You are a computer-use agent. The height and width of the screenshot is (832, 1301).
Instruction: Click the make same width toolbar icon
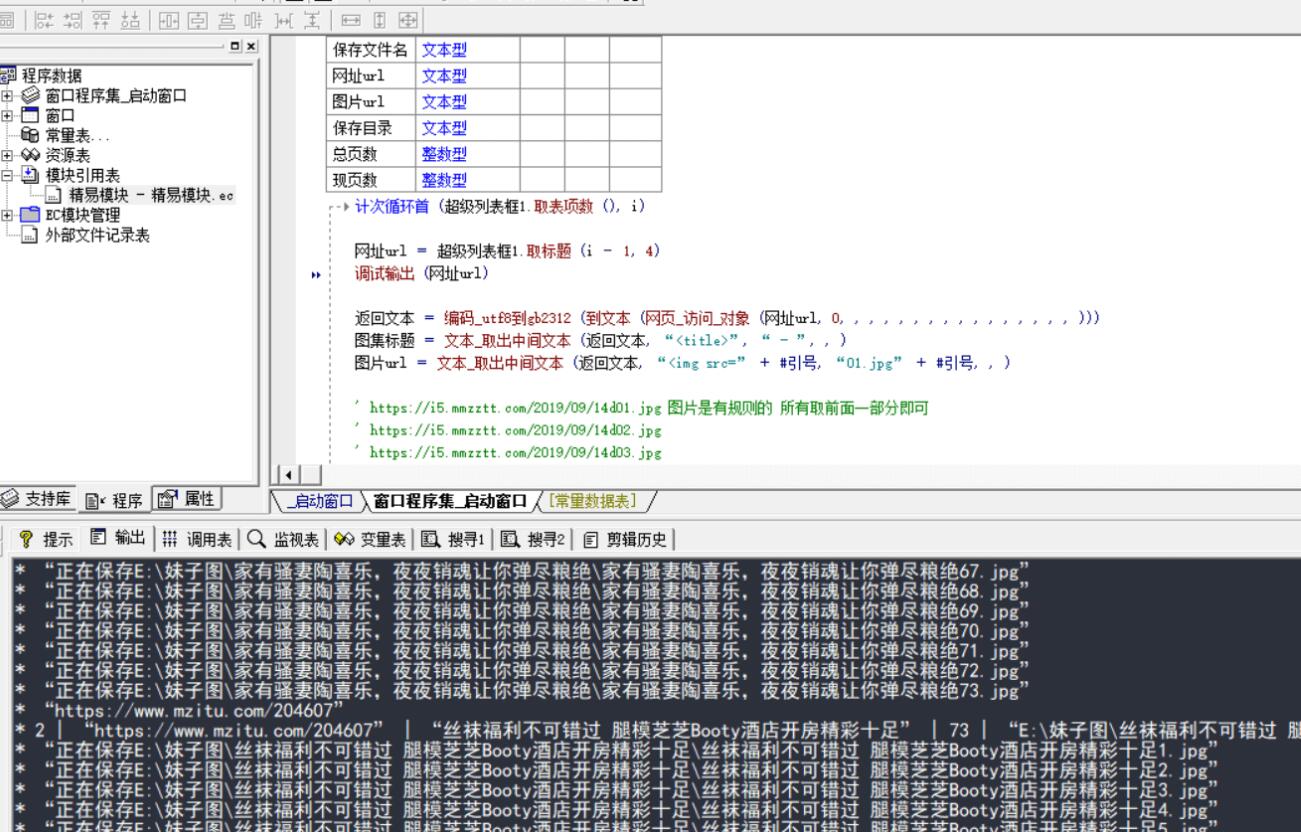pos(350,20)
